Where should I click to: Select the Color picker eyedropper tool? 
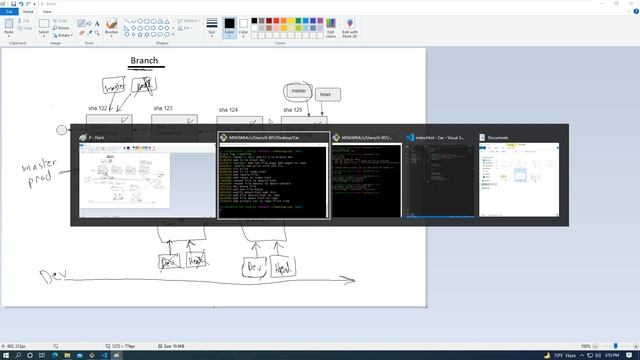point(89,33)
